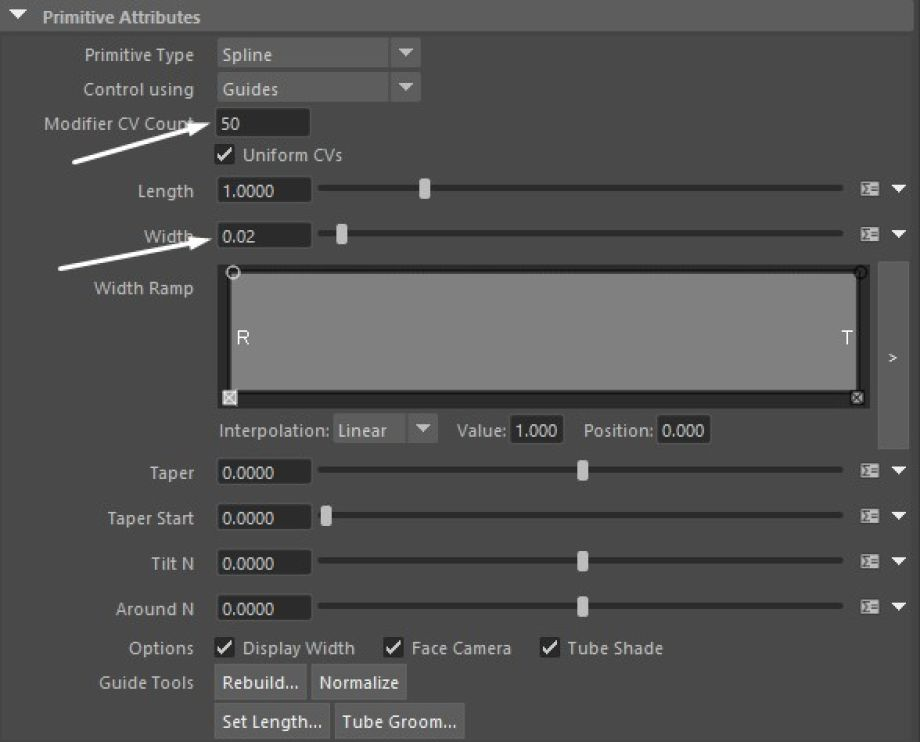Click the expression editor icon for Tilt N
The height and width of the screenshot is (742, 920).
point(869,562)
